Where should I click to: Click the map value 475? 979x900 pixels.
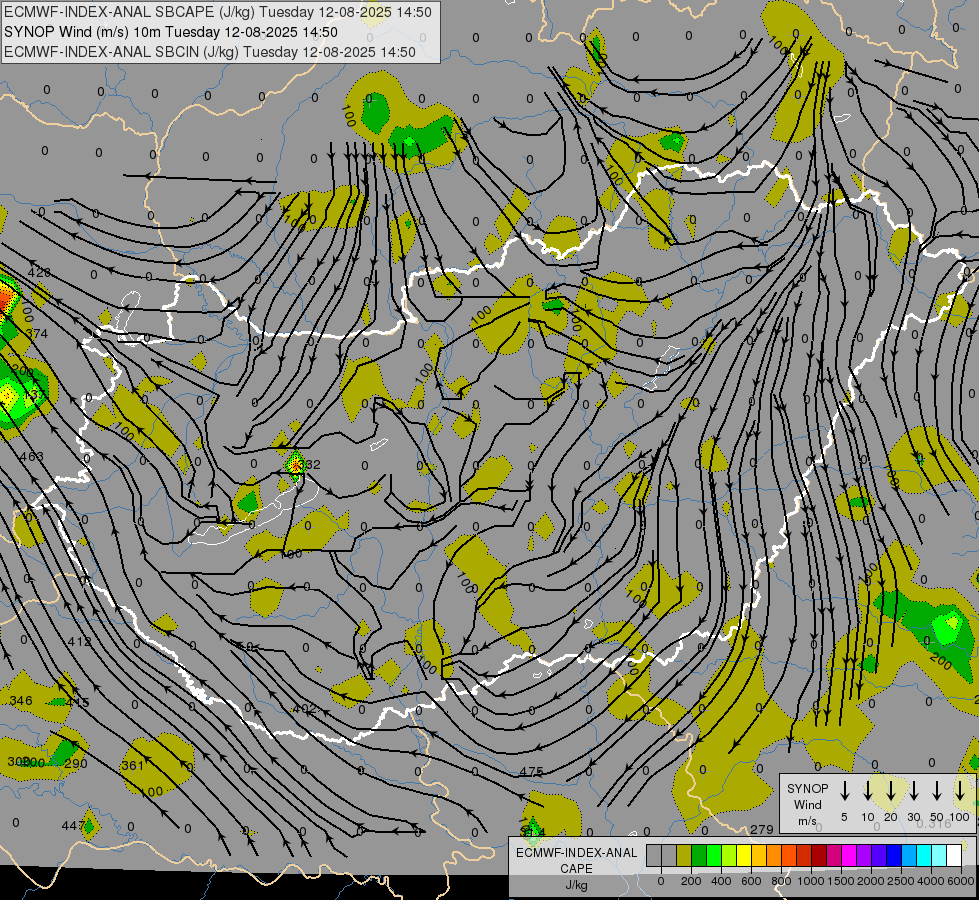tap(531, 772)
